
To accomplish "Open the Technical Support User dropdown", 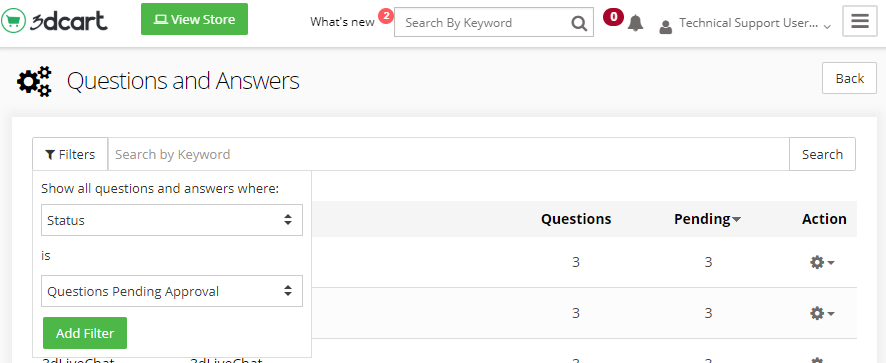I will coord(754,23).
